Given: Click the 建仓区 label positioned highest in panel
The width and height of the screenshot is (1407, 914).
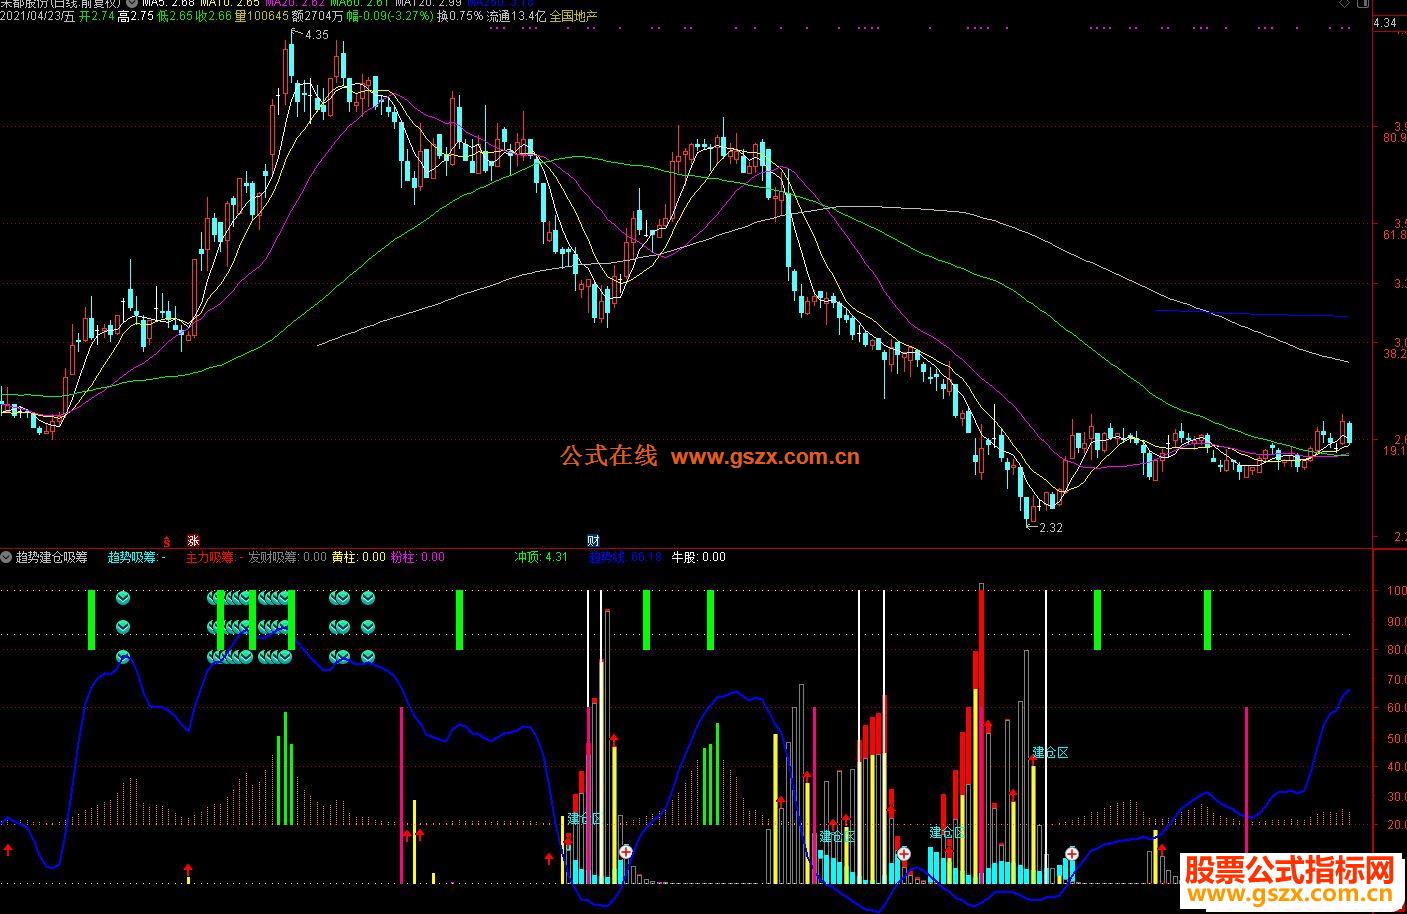Looking at the screenshot, I should tap(1050, 752).
